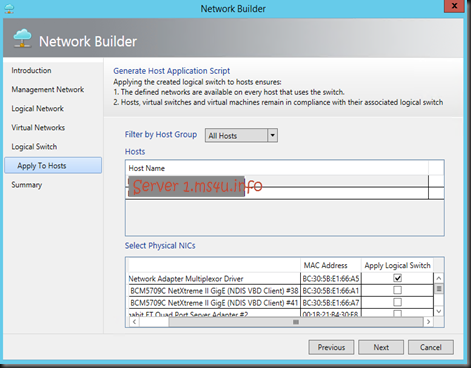Cancel the Network Builder wizard

[x=431, y=347]
